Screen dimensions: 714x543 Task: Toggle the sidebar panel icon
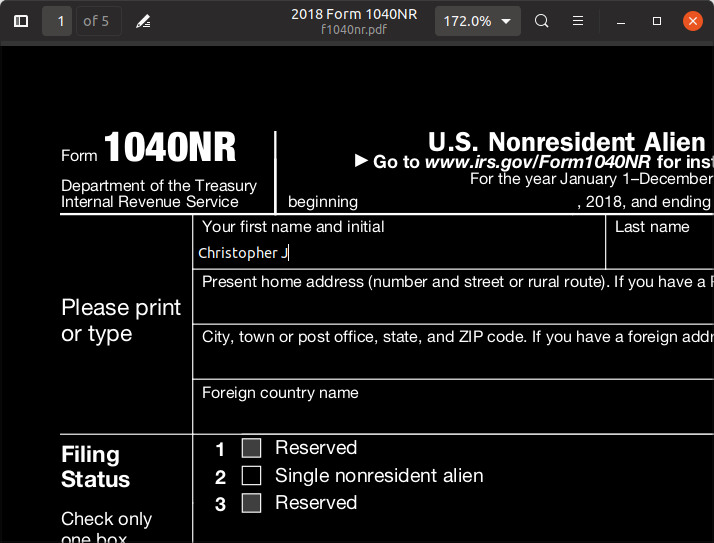click(x=21, y=21)
